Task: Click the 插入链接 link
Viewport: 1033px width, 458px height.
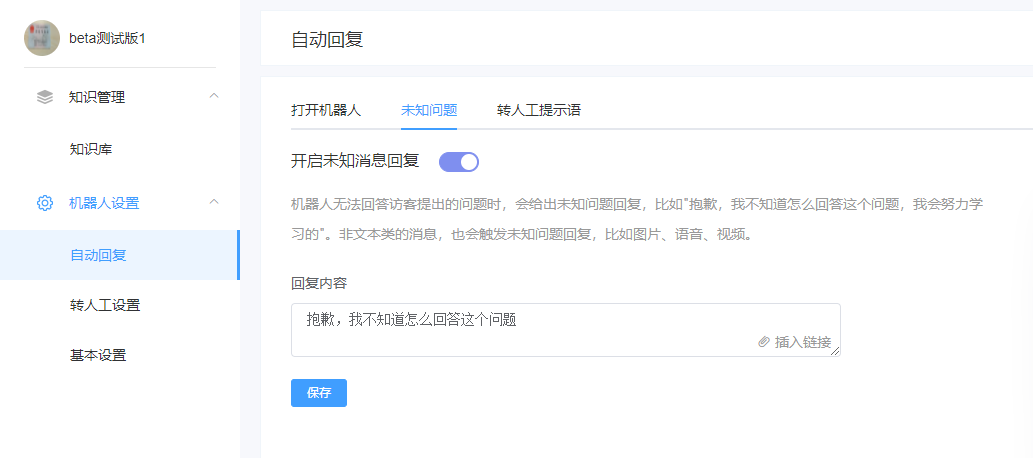Action: (802, 342)
